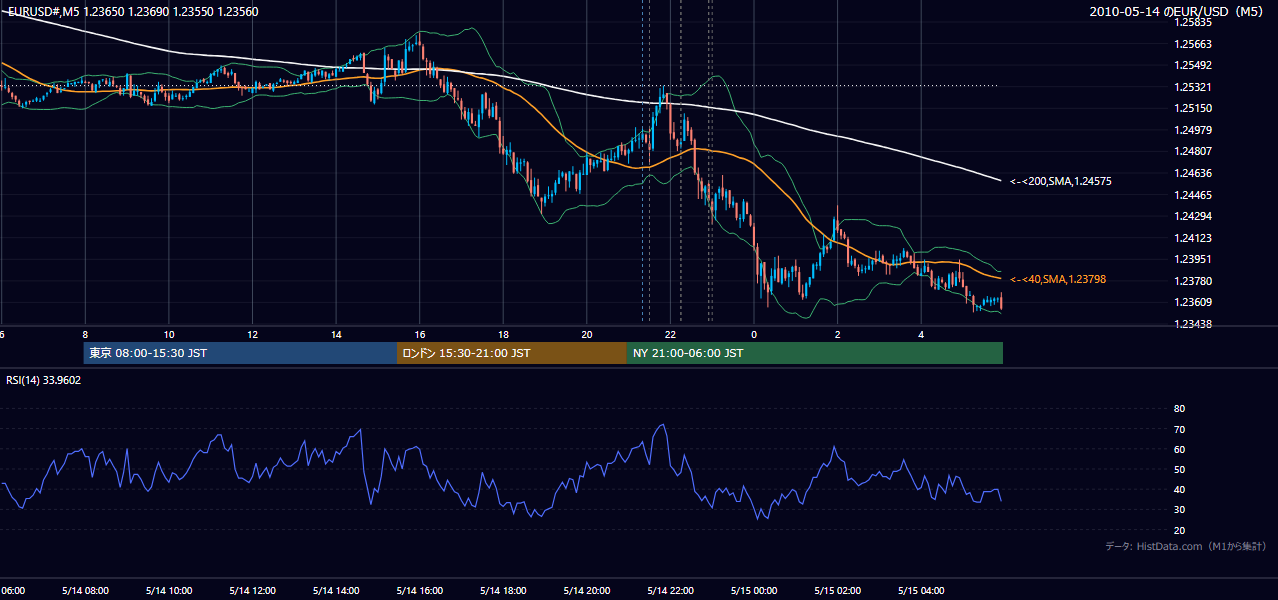Screen dimensions: 1278x600
Task: Click price axis label 1.25663
Action: [x=1193, y=44]
